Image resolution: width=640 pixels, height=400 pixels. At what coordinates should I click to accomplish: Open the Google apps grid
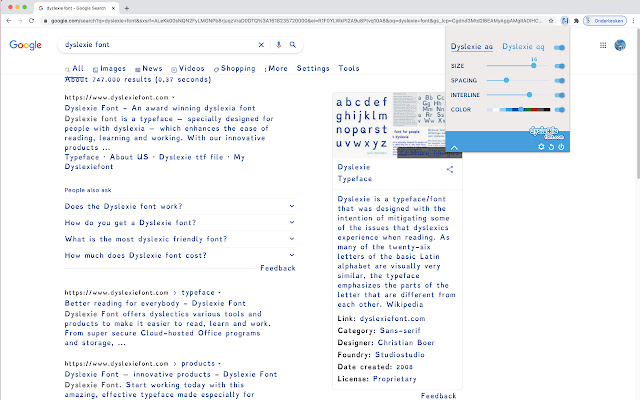604,45
